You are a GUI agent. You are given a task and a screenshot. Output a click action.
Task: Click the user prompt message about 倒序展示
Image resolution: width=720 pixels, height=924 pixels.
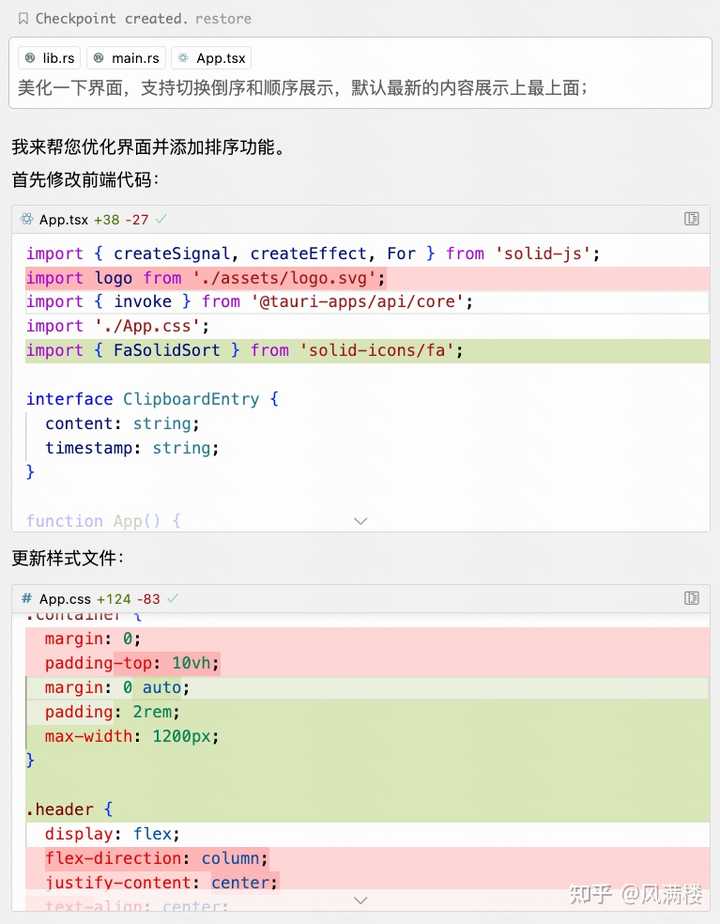coord(300,88)
